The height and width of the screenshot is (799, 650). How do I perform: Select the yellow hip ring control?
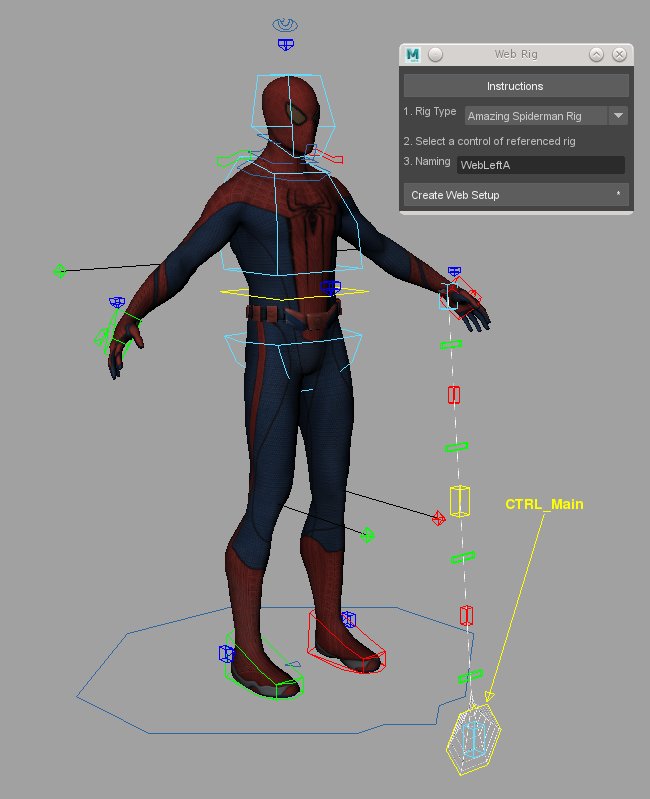click(x=294, y=293)
